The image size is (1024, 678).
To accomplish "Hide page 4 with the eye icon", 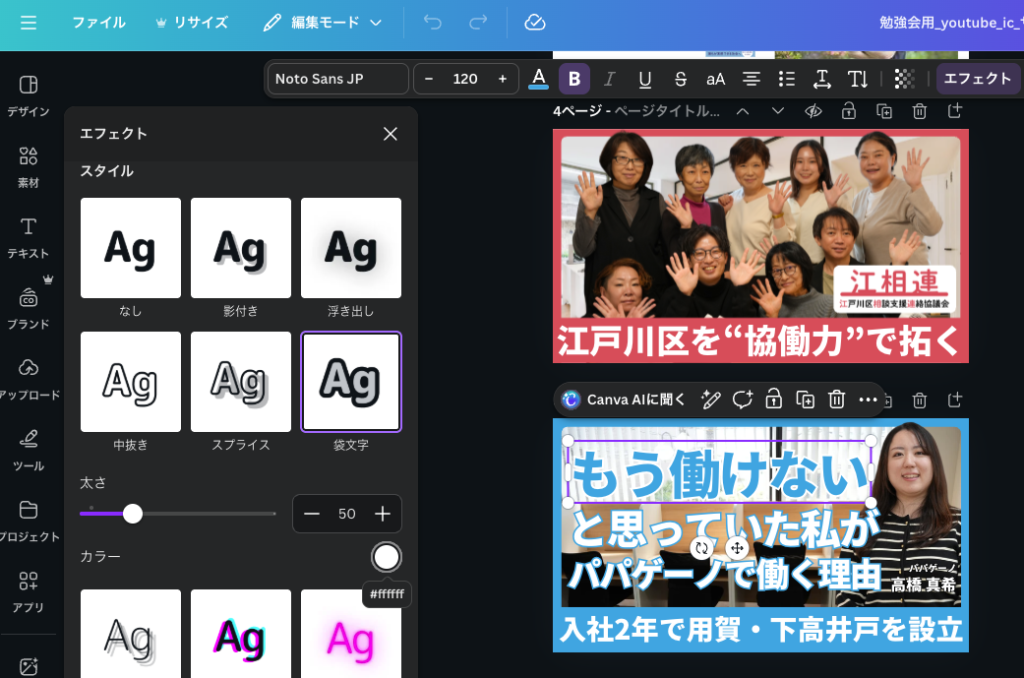I will [813, 111].
